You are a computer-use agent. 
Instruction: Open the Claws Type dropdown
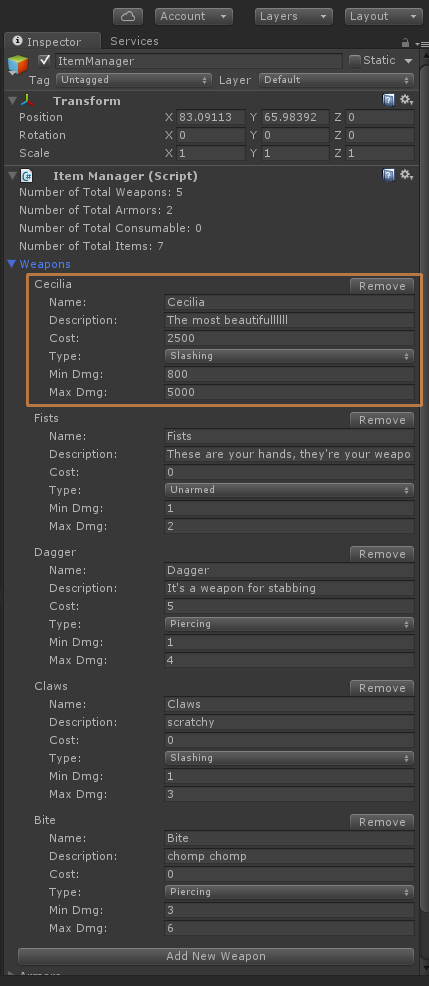[x=289, y=758]
